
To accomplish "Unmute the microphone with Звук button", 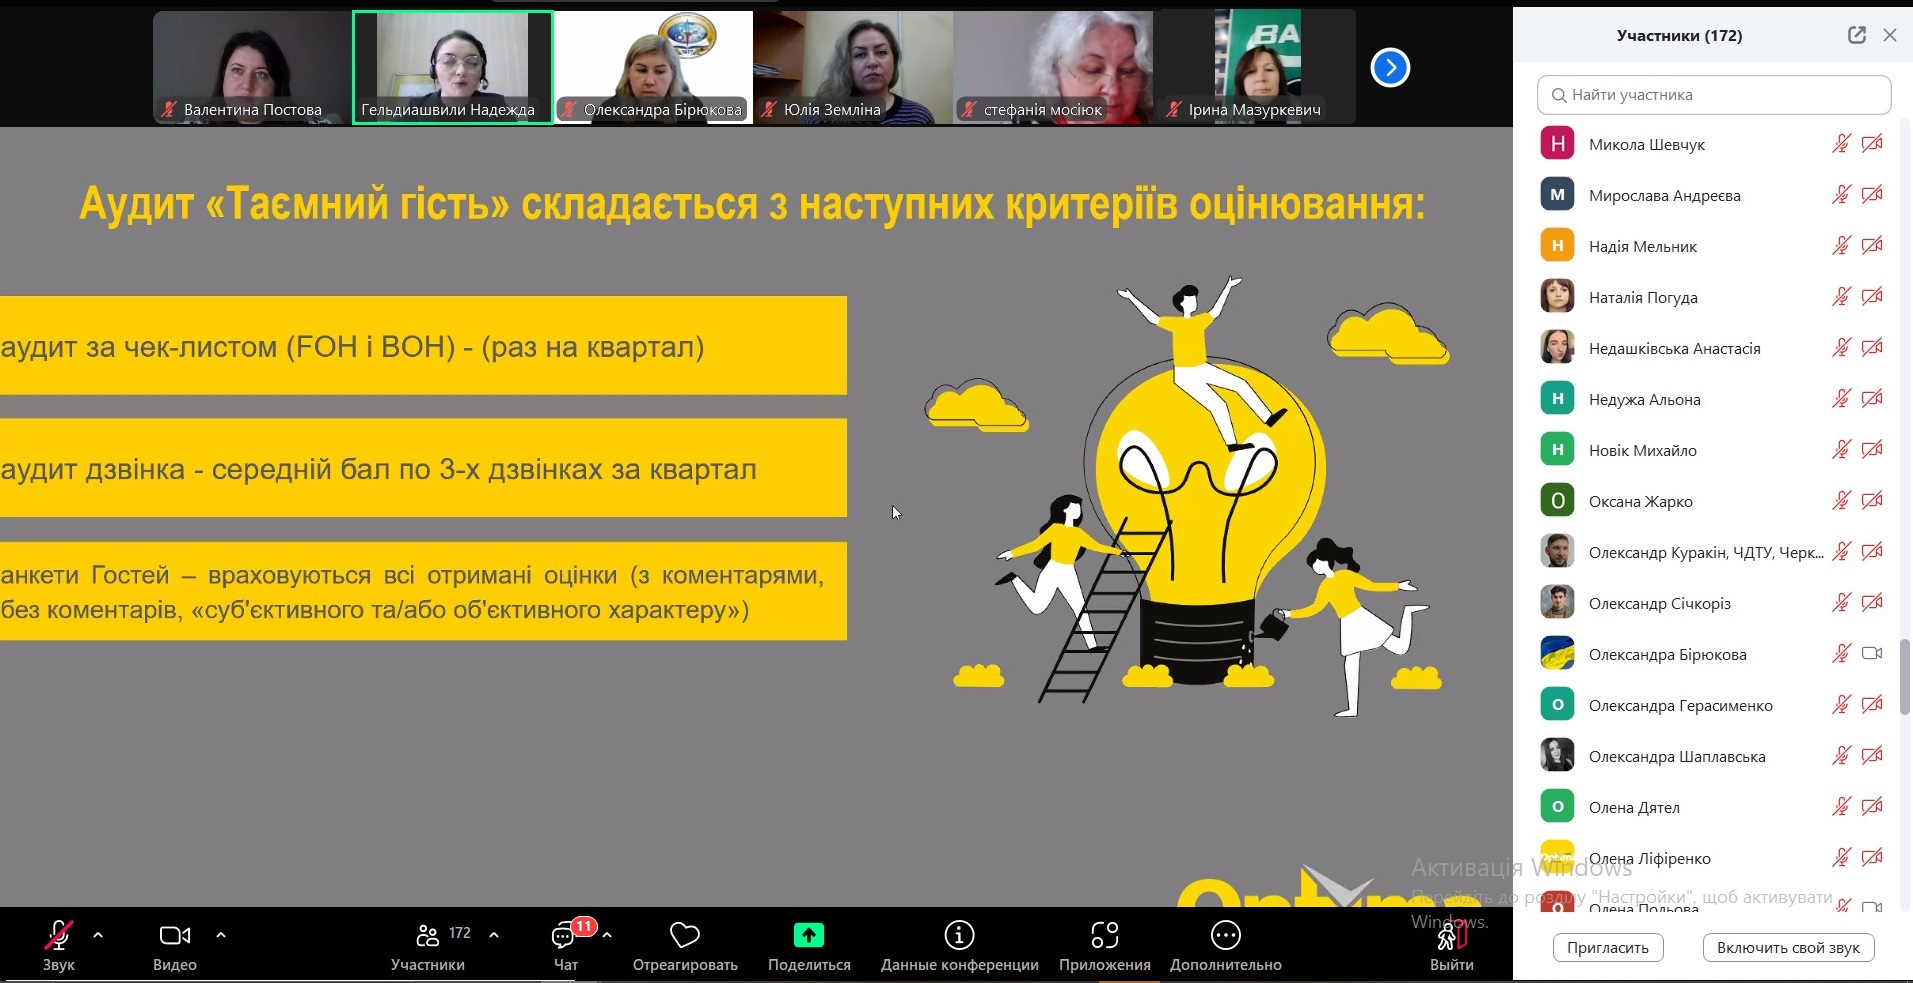I will pos(58,937).
